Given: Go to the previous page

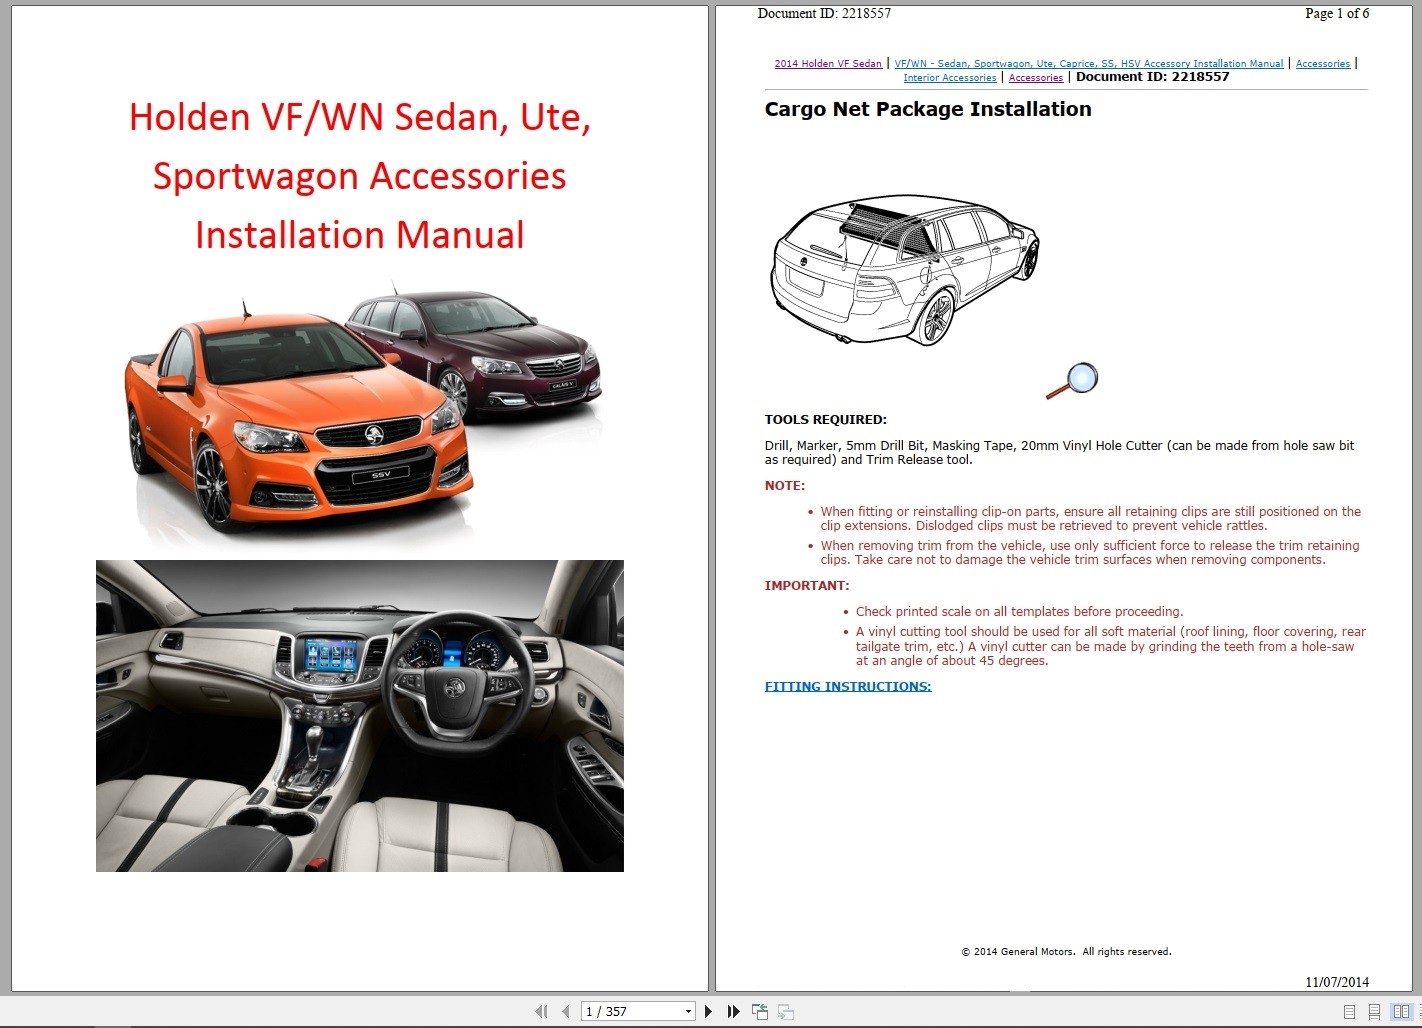Looking at the screenshot, I should coord(565,1011).
